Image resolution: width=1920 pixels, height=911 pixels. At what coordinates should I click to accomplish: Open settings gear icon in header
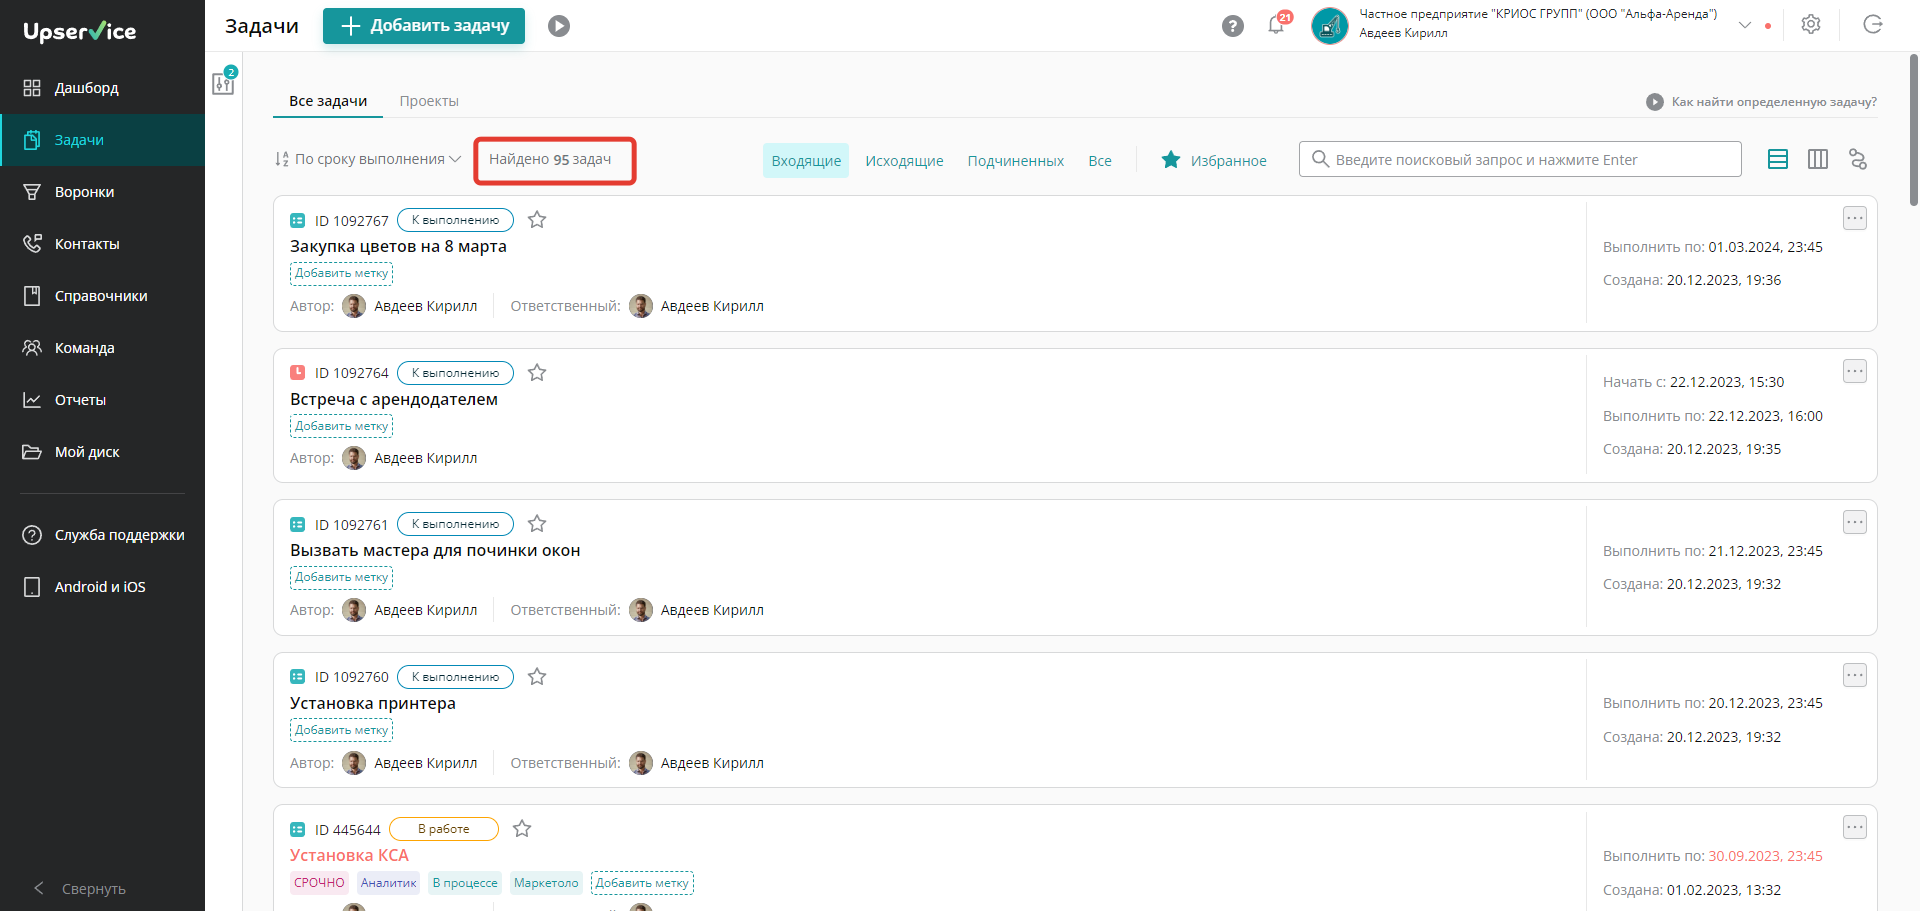pos(1811,25)
